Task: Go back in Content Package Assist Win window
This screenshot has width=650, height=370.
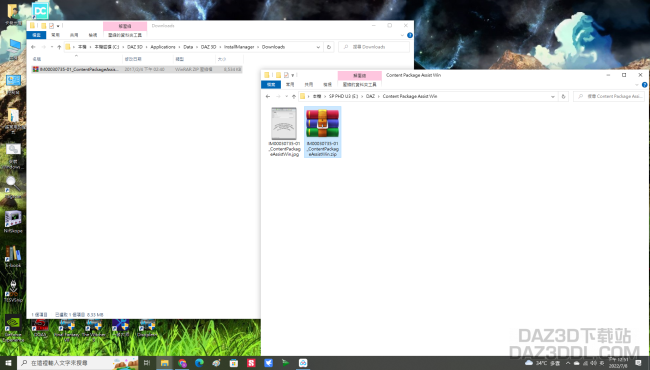Action: coord(268,97)
